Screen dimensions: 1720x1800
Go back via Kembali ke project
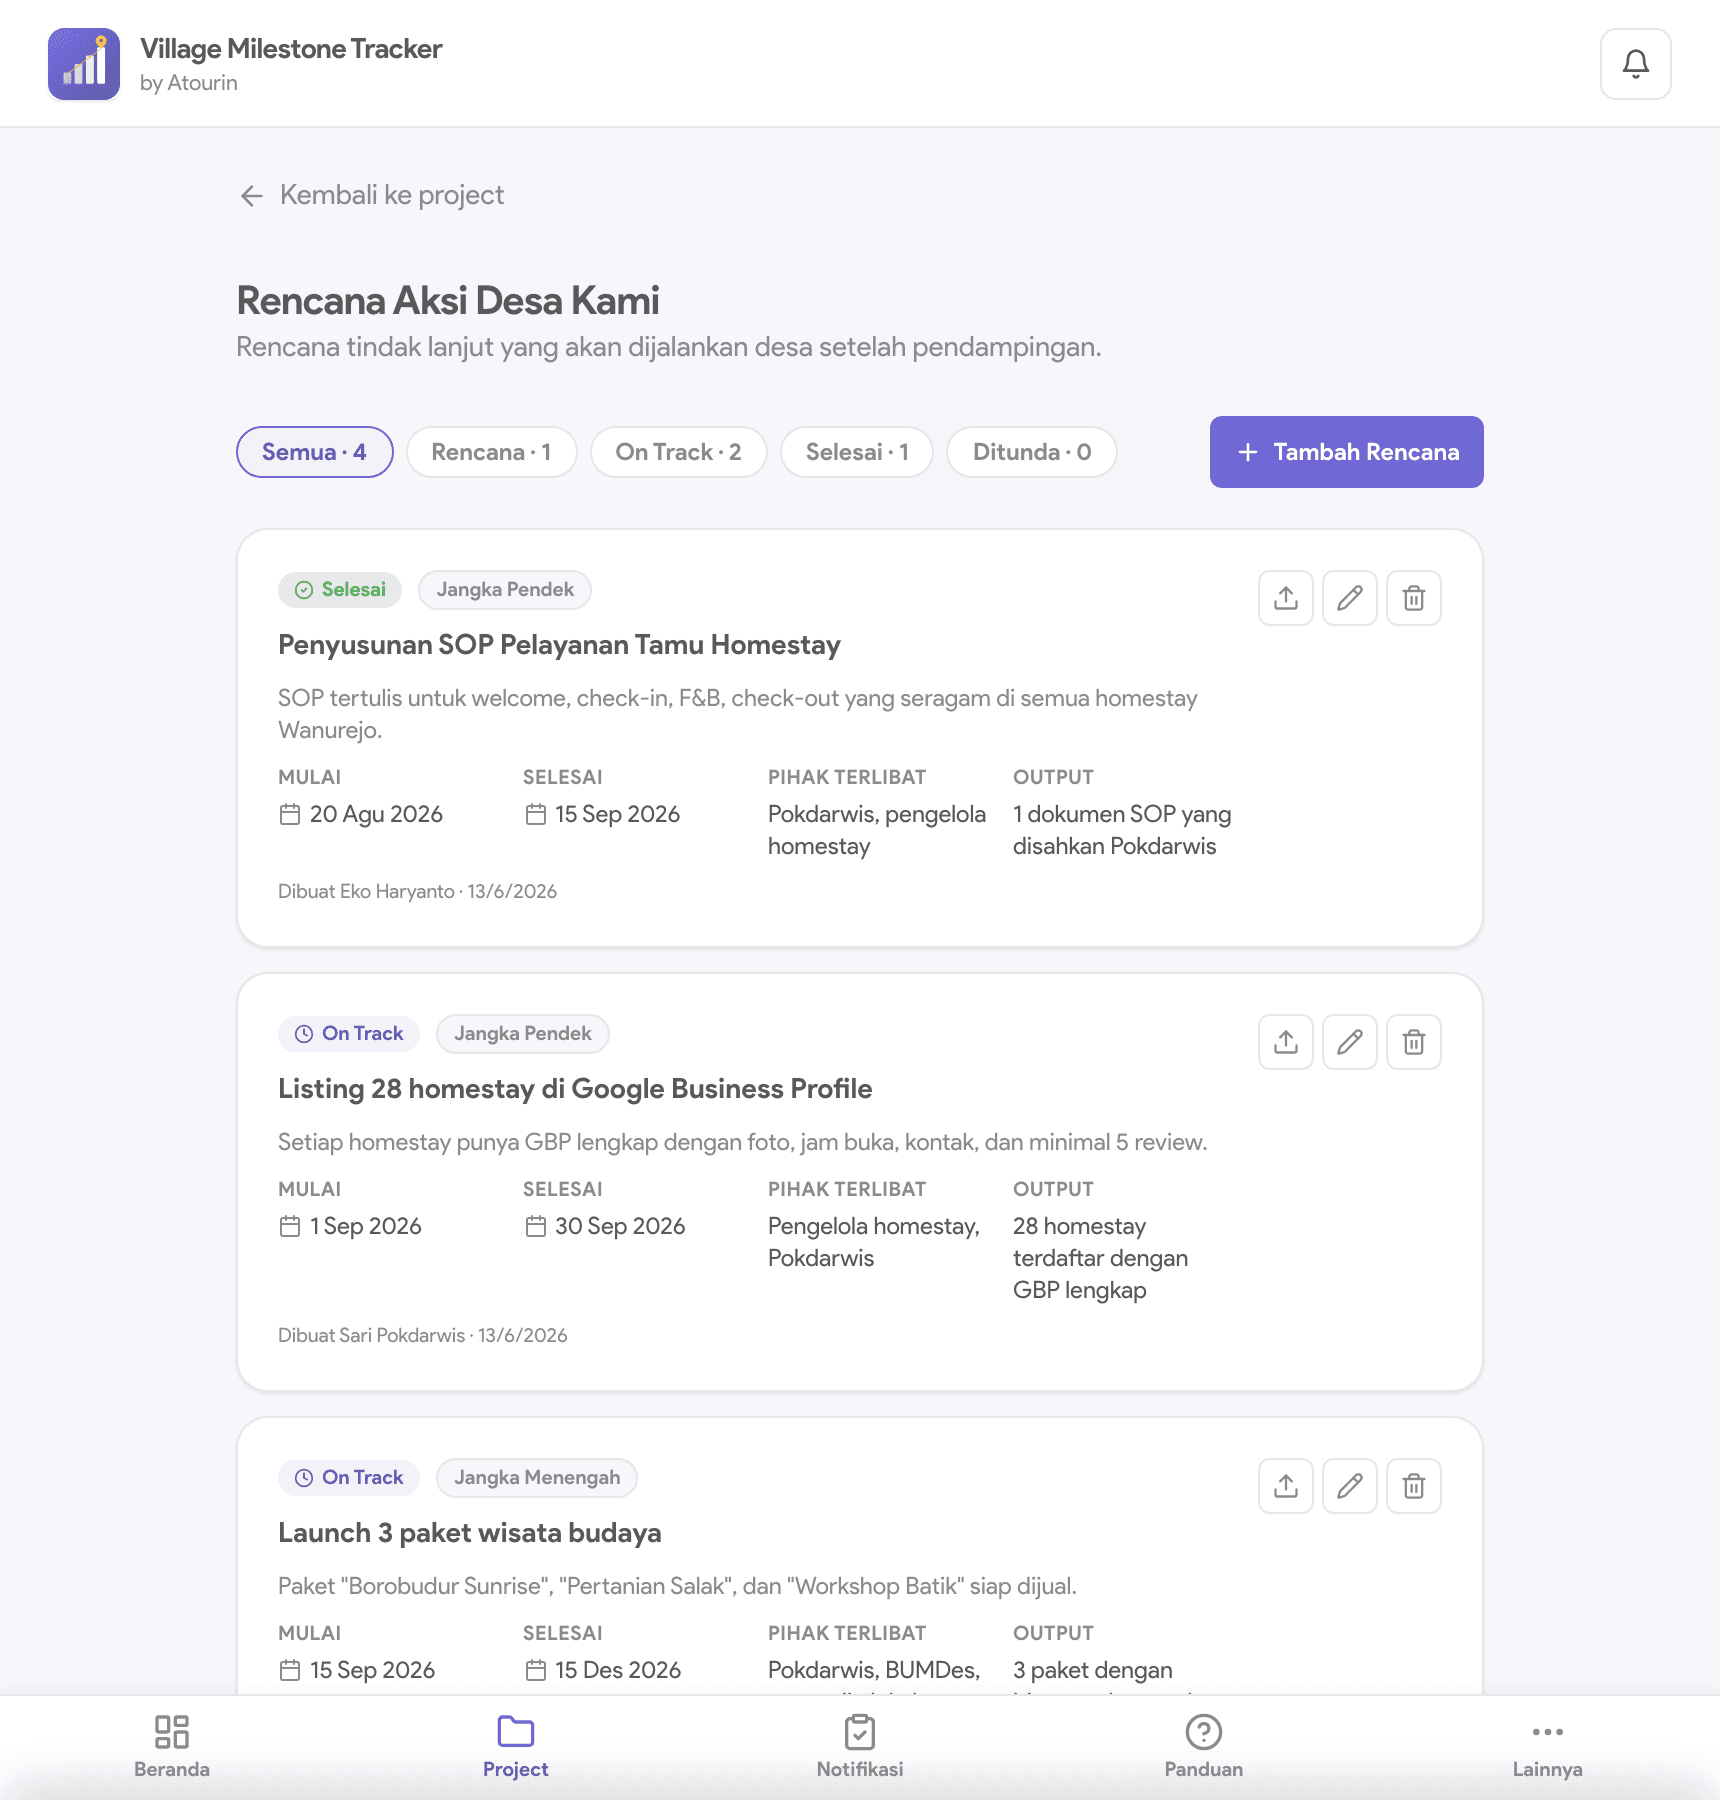(372, 195)
